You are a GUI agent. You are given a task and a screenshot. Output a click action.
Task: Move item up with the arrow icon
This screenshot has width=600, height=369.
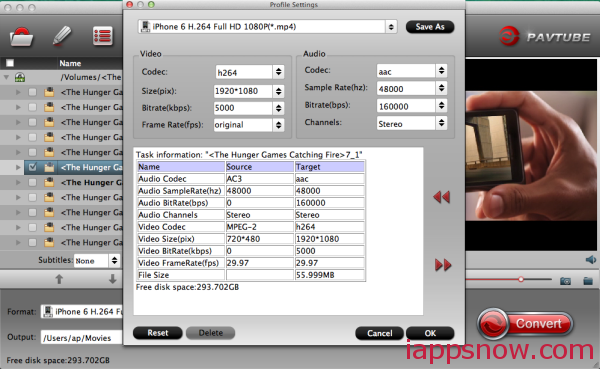[59, 279]
